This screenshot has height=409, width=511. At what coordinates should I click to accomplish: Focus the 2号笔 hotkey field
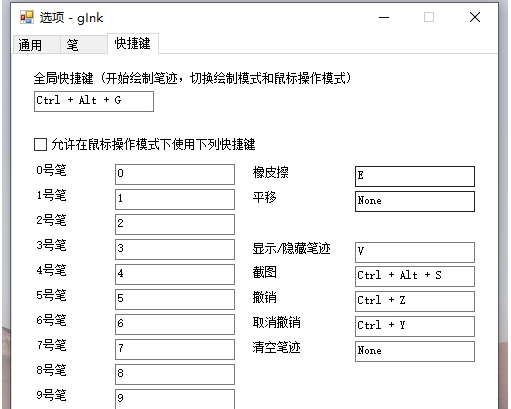point(175,224)
